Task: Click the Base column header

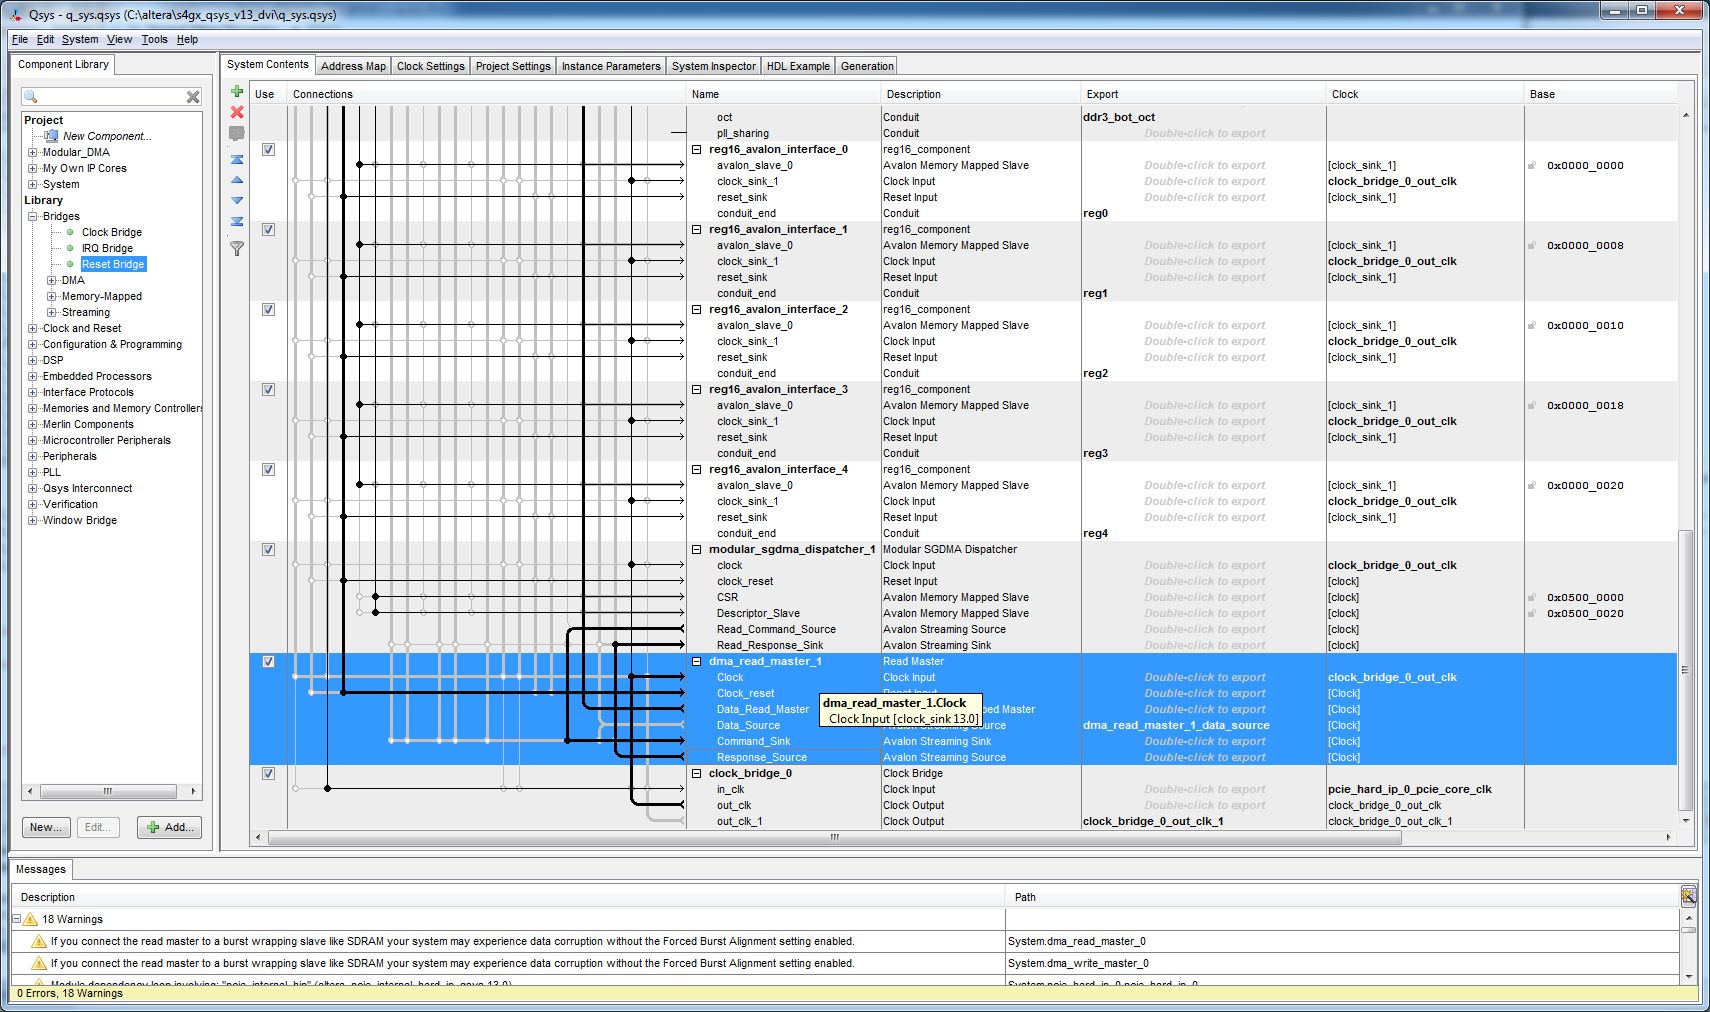Action: pos(1600,94)
